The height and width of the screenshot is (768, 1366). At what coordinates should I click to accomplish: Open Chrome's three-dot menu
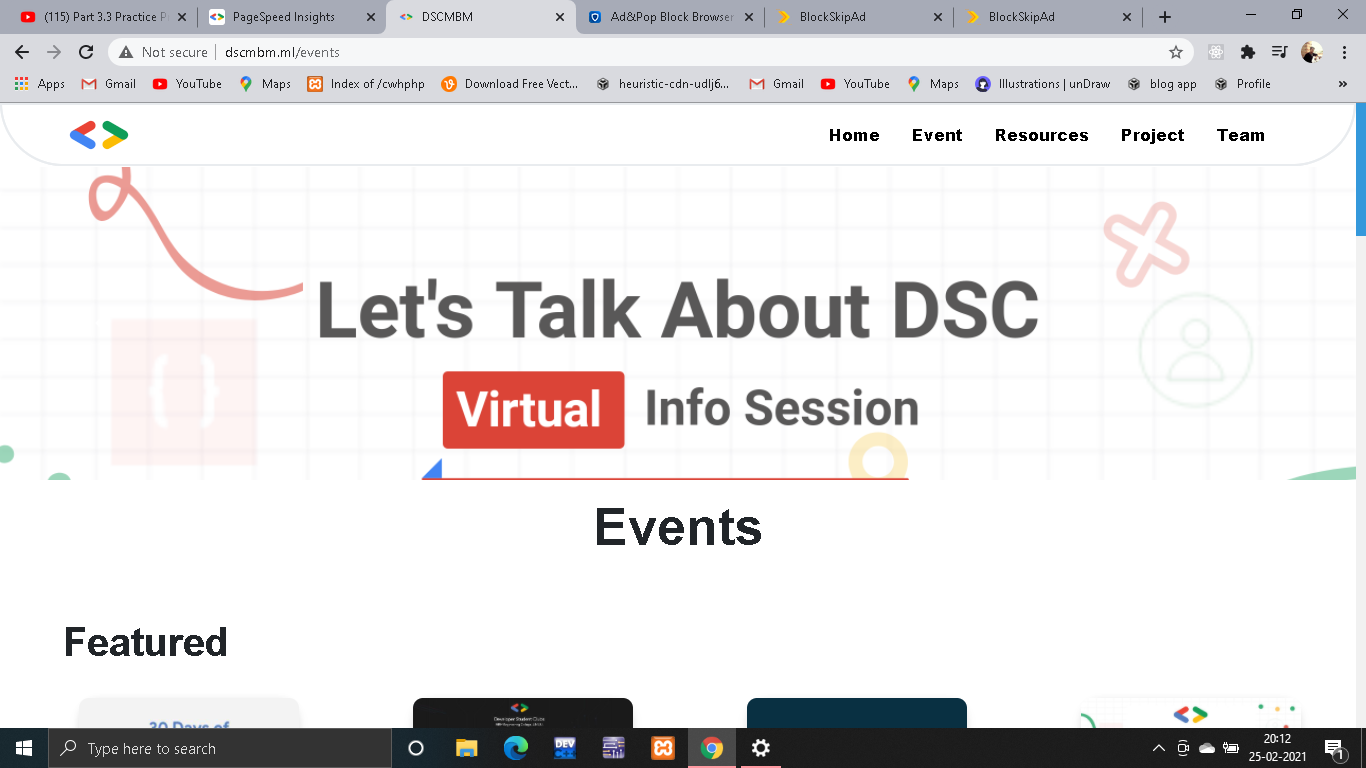(1343, 52)
